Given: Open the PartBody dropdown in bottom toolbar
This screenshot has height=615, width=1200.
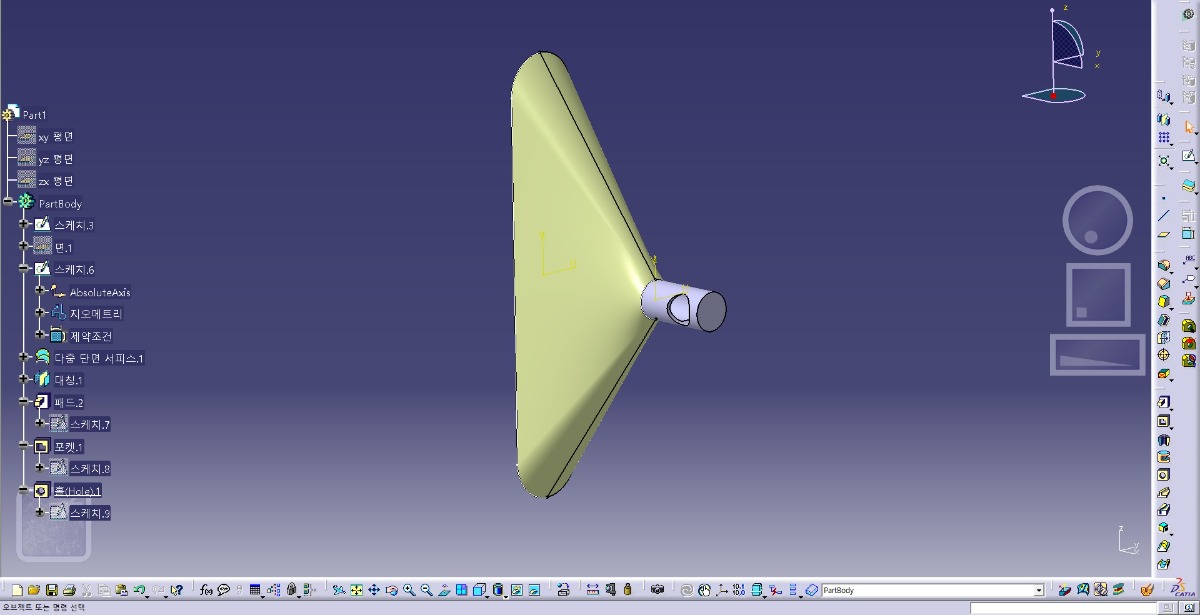Looking at the screenshot, I should 1039,590.
